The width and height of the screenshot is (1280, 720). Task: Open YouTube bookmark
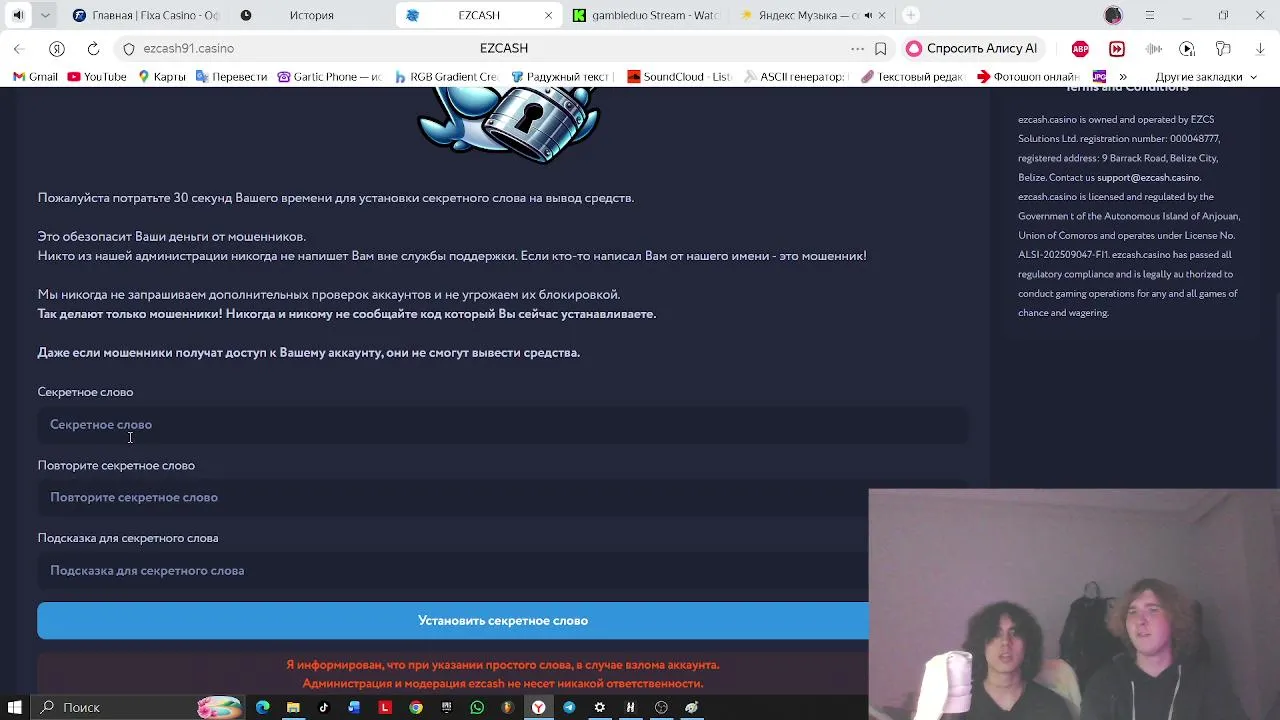[97, 77]
